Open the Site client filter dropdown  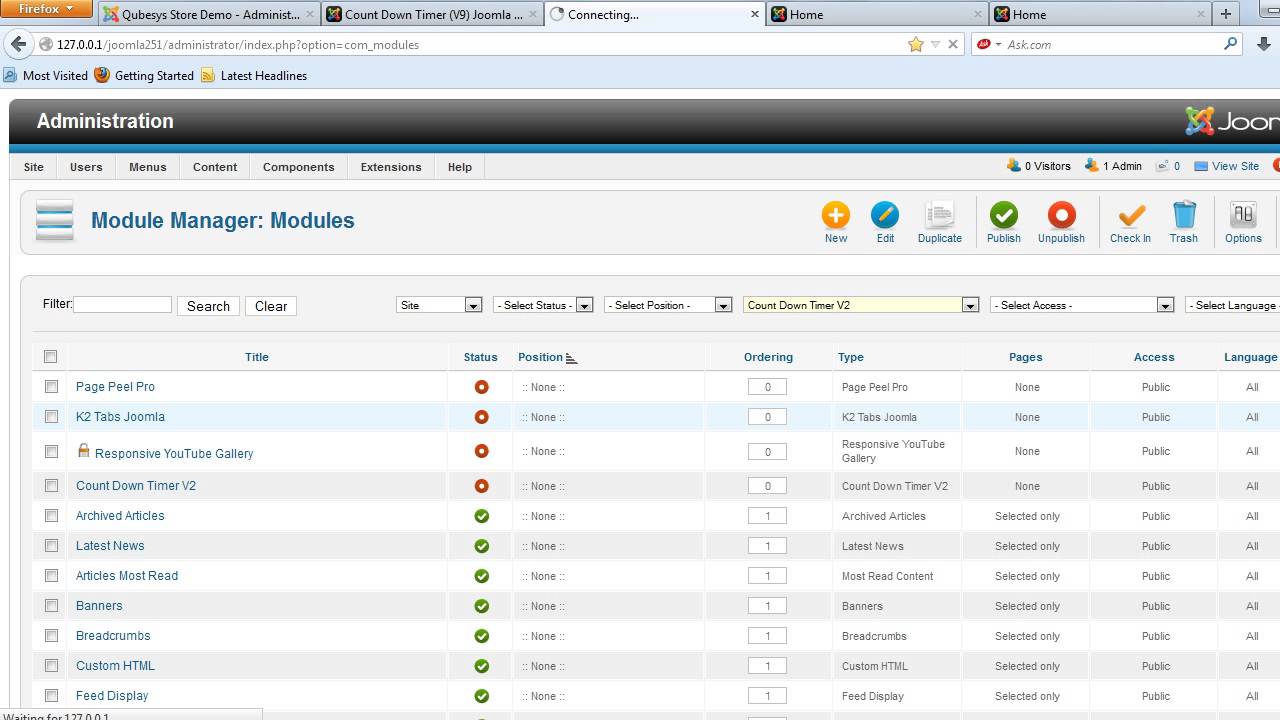439,305
